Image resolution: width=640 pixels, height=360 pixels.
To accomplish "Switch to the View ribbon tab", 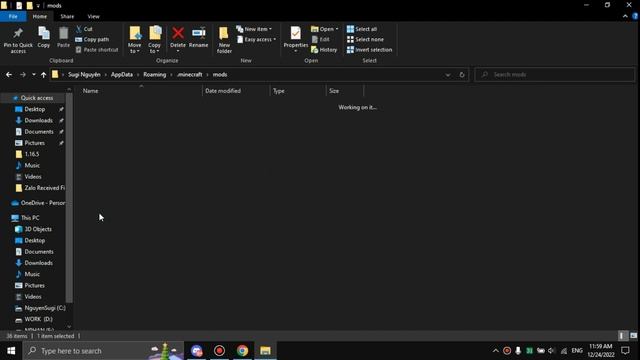I will [93, 16].
